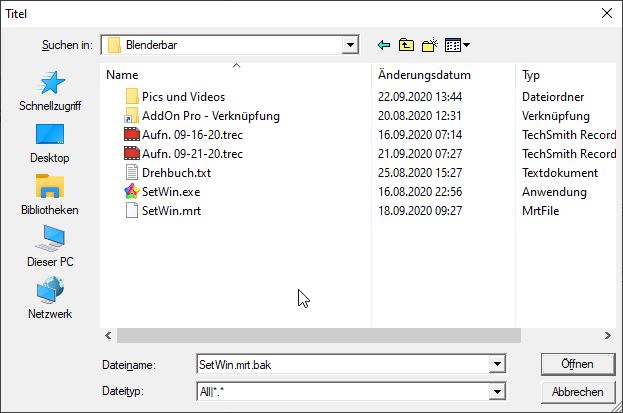Screen dimensions: 623x413
Task: Click the horizontal scrollbar right arrow
Action: click(x=606, y=335)
